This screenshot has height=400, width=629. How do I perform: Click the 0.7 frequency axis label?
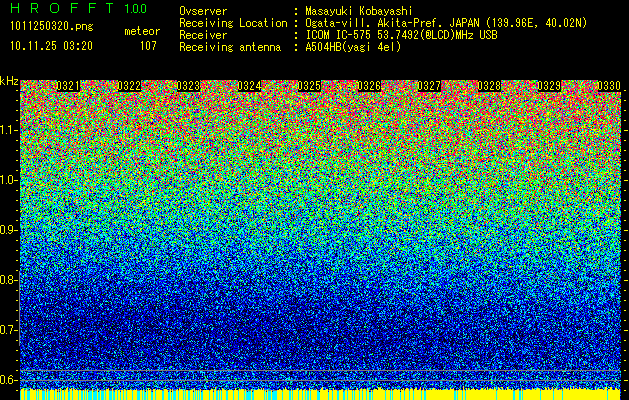[x=9, y=330]
